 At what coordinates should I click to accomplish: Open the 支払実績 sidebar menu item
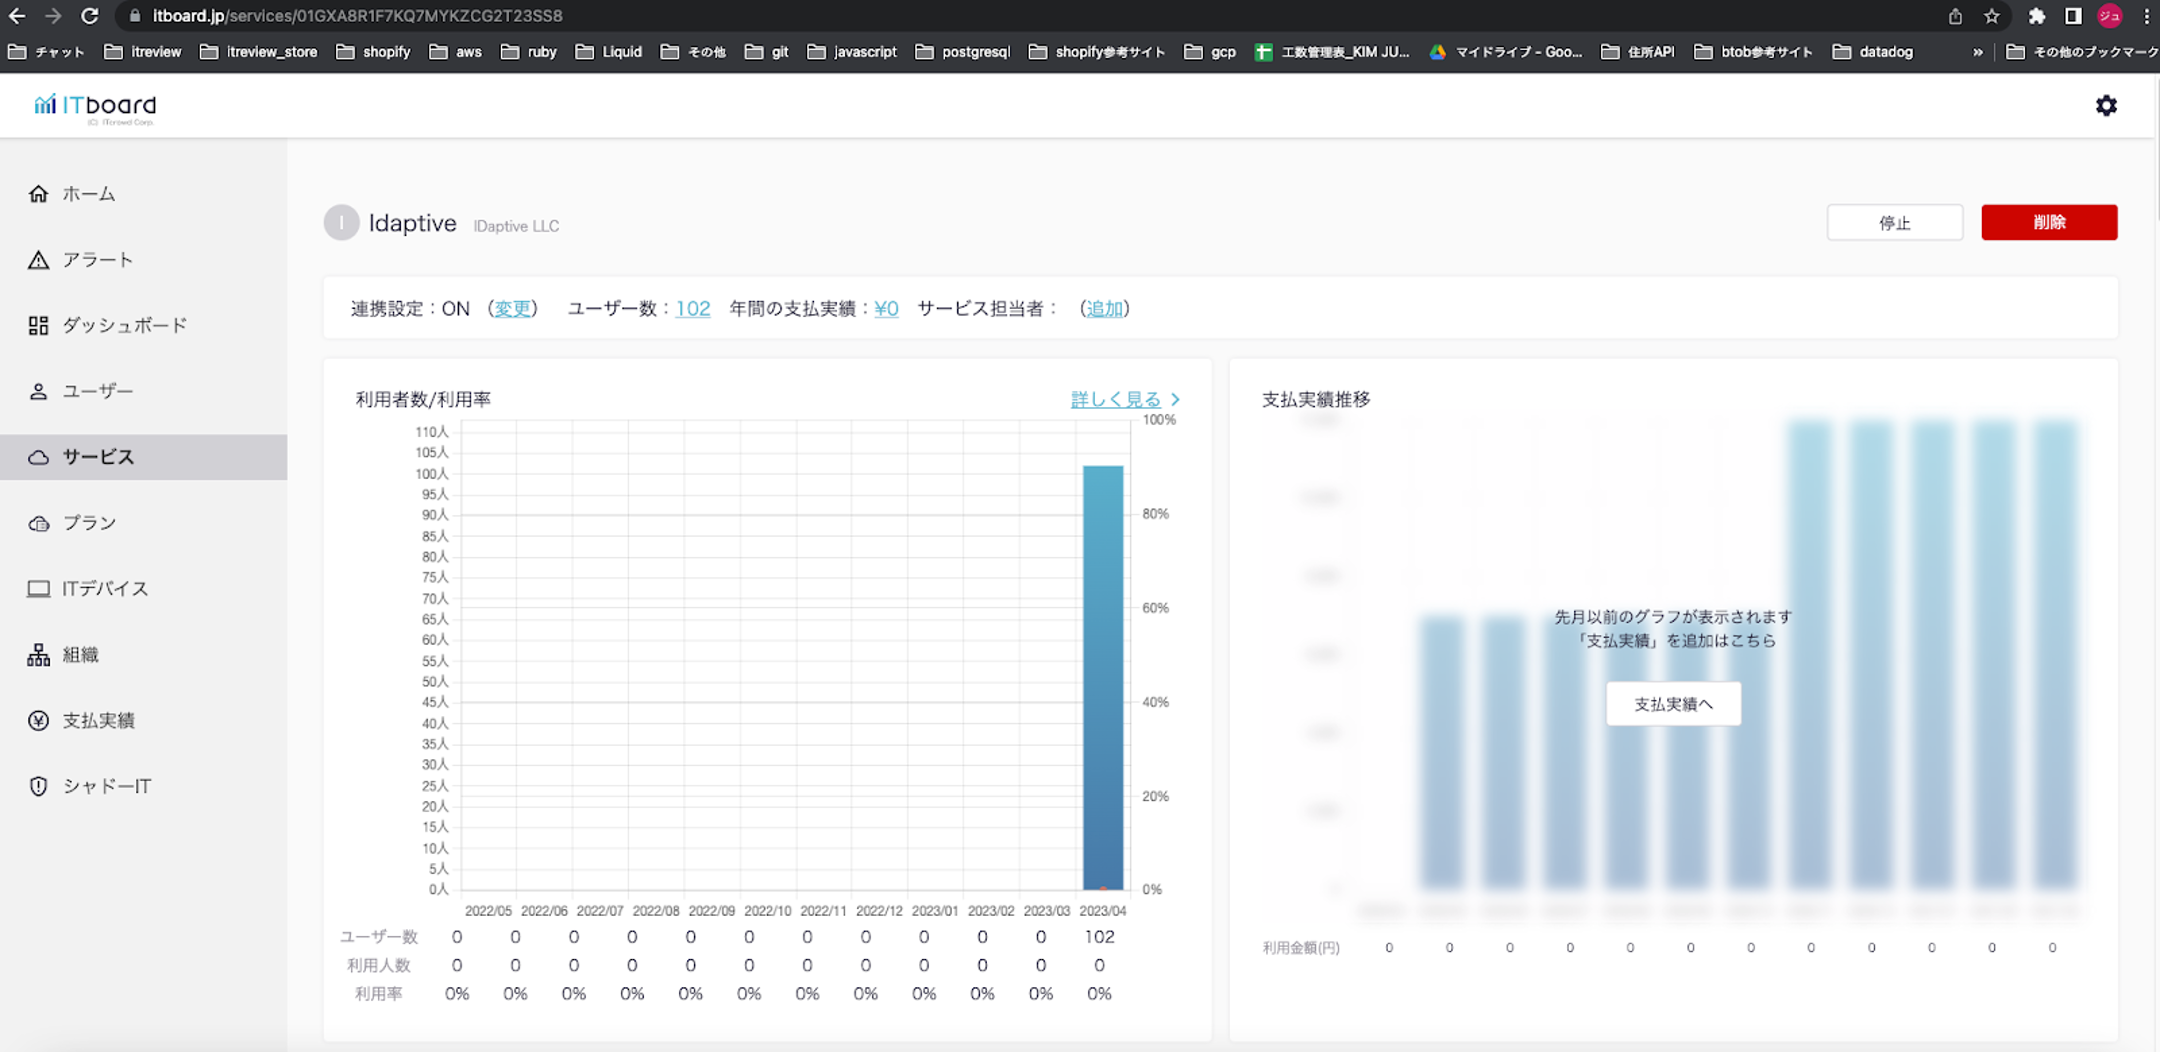click(x=98, y=721)
